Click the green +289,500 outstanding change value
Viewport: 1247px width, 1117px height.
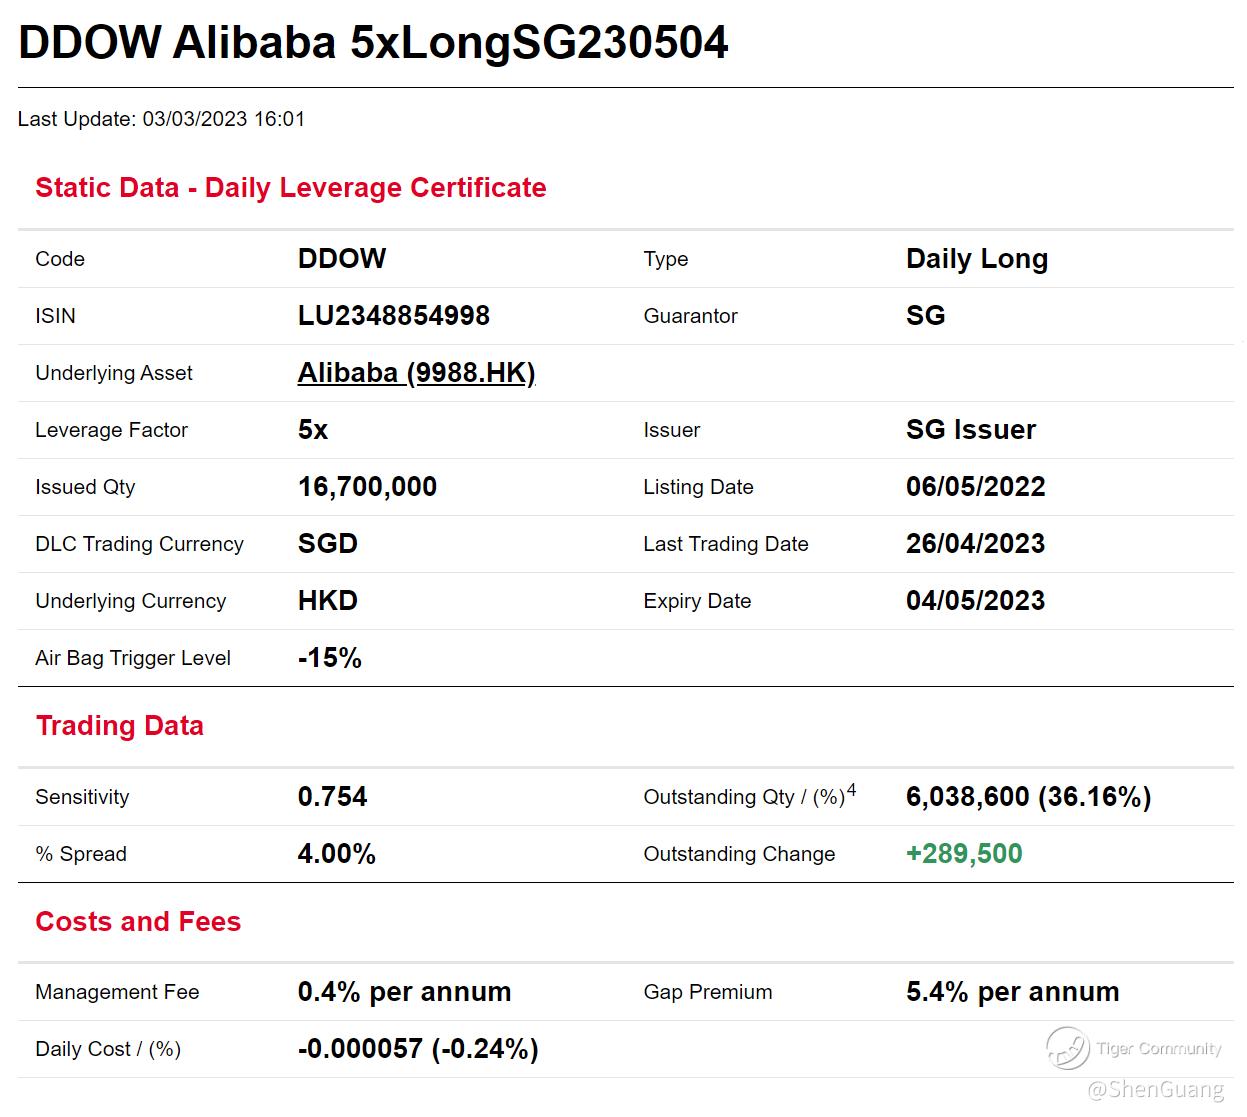coord(963,854)
